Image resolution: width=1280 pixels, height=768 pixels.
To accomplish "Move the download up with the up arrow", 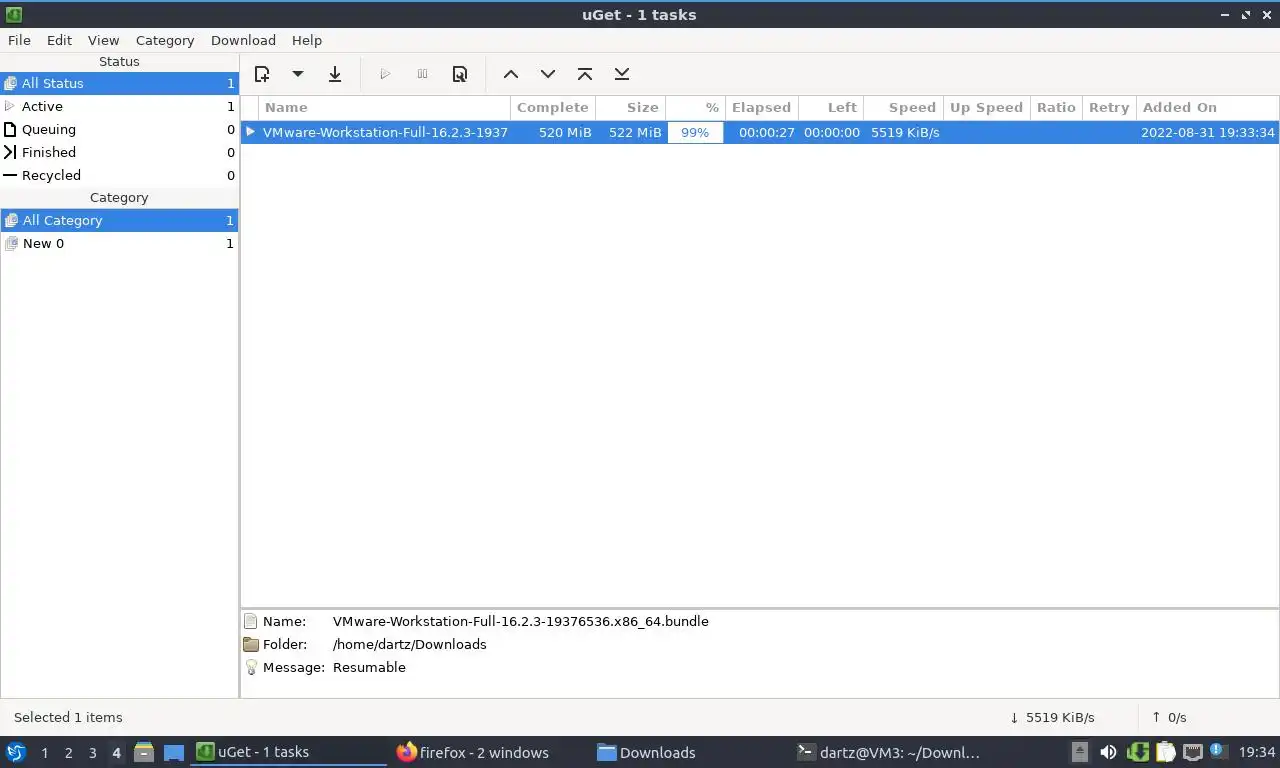I will [x=511, y=74].
